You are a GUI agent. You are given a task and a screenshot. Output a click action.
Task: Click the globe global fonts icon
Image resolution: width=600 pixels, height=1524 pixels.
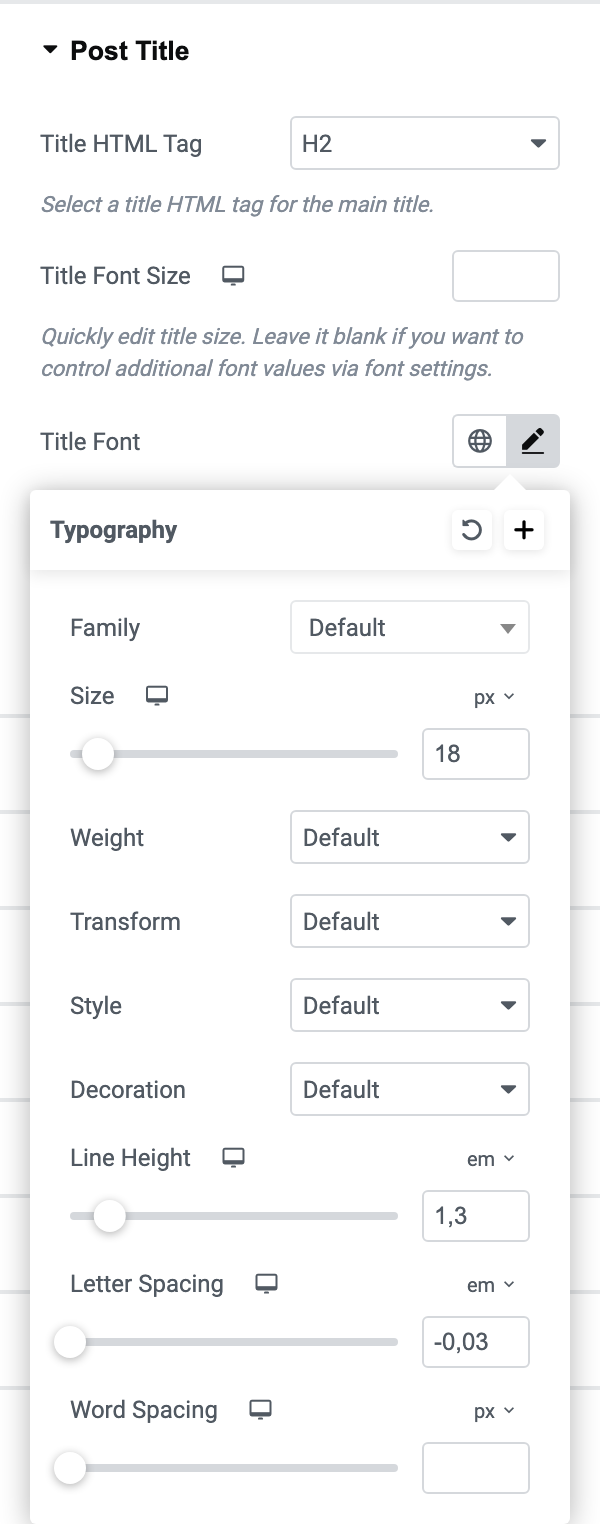480,441
